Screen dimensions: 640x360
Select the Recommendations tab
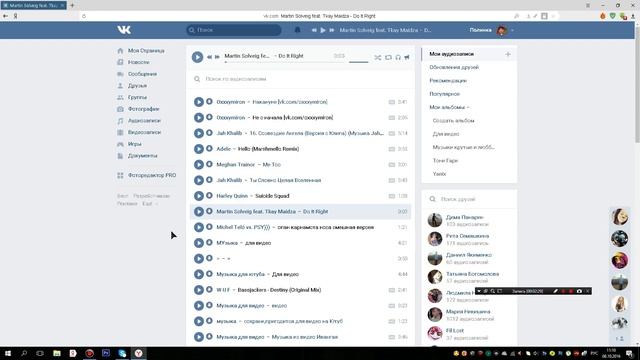coord(448,80)
